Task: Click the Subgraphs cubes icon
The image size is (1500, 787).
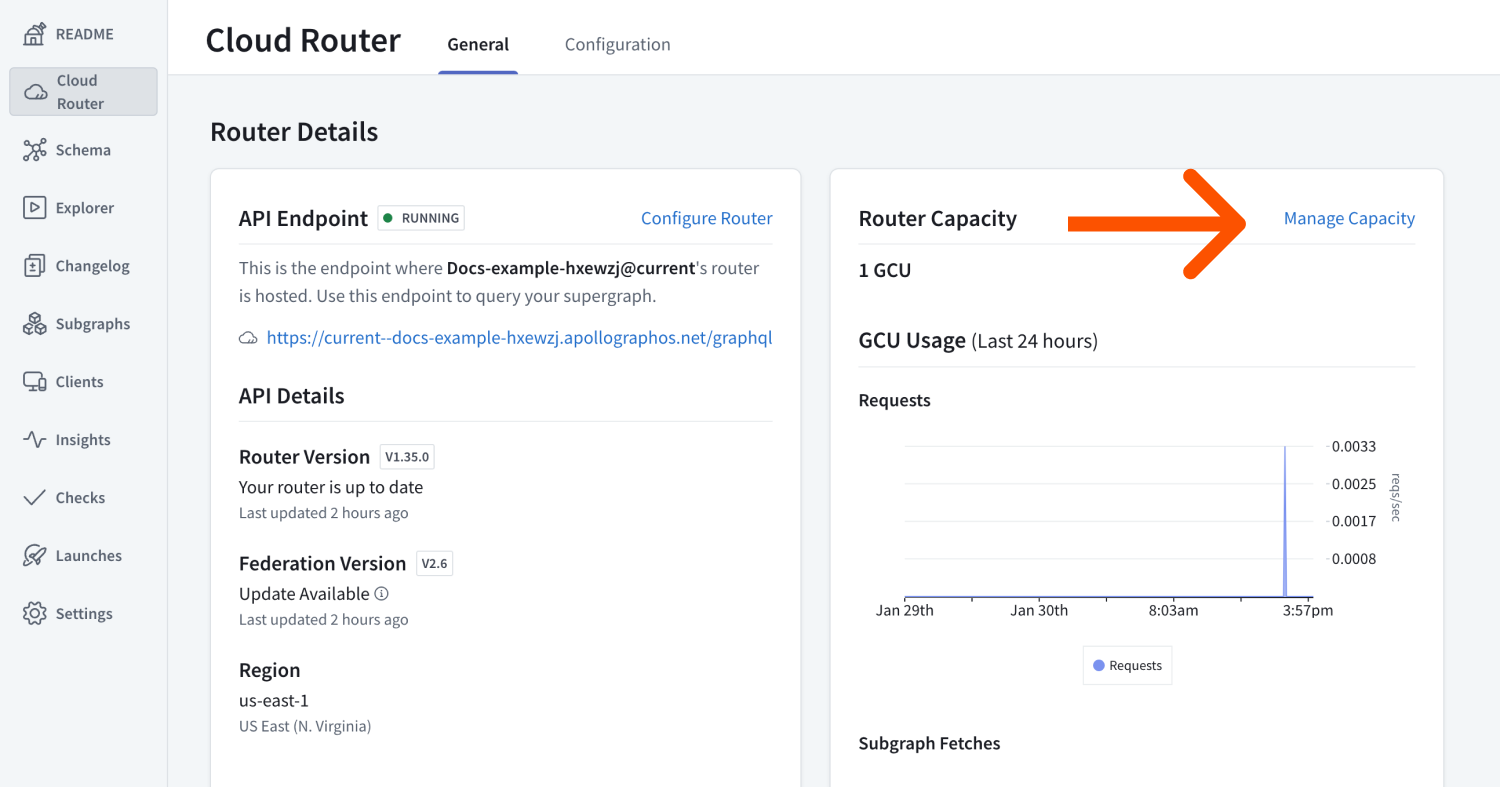Action: pyautogui.click(x=35, y=324)
